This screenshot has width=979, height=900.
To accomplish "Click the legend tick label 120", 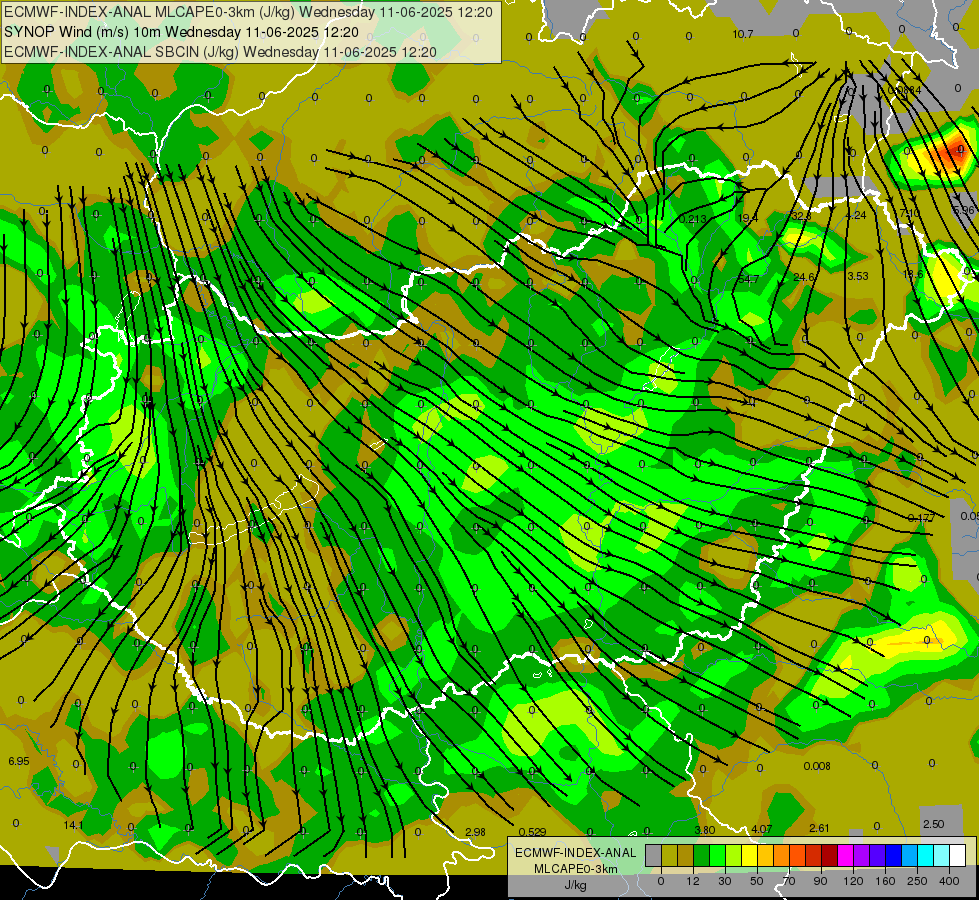I will (854, 881).
